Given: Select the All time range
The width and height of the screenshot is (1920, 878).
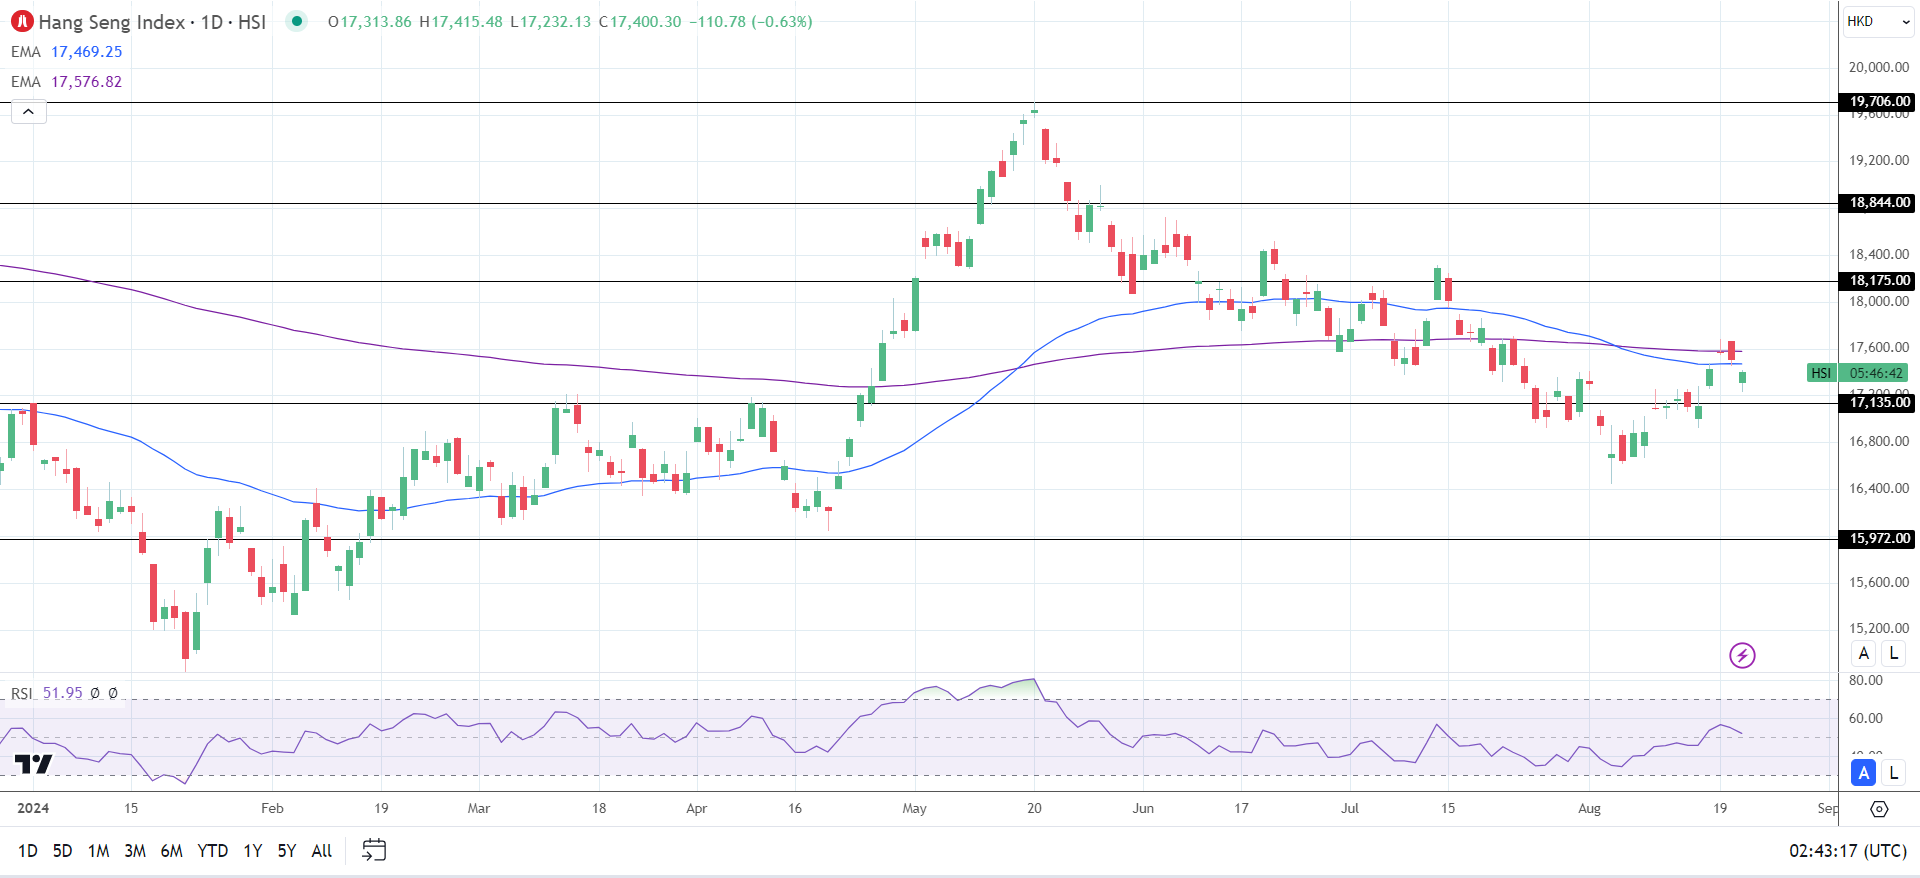Looking at the screenshot, I should coord(322,851).
